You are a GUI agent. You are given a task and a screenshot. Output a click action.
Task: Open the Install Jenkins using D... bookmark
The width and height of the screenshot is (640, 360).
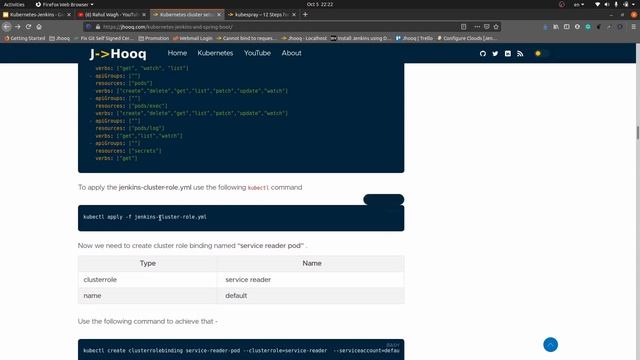pyautogui.click(x=361, y=38)
